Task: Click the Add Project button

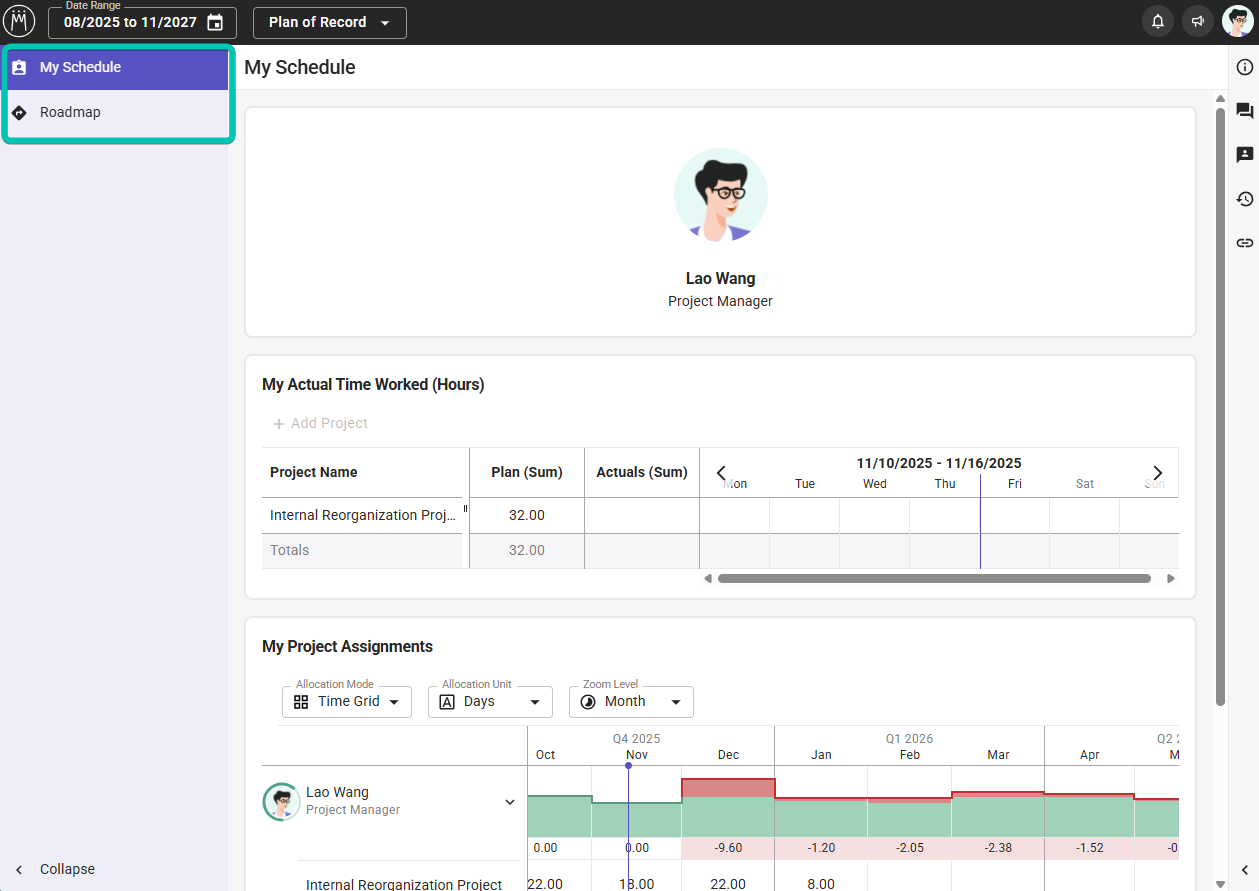Action: coord(320,424)
